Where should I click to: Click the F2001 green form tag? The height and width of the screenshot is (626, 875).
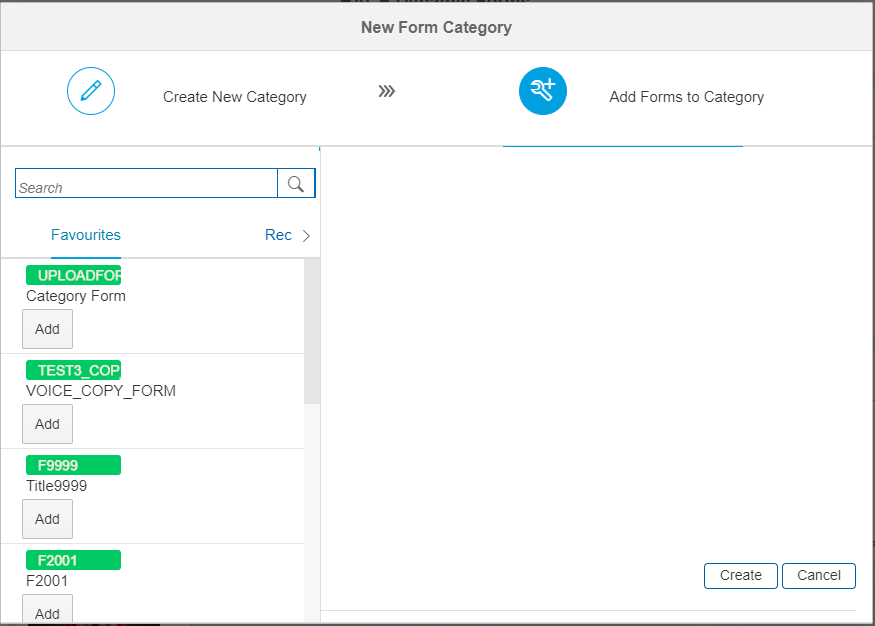pos(73,560)
